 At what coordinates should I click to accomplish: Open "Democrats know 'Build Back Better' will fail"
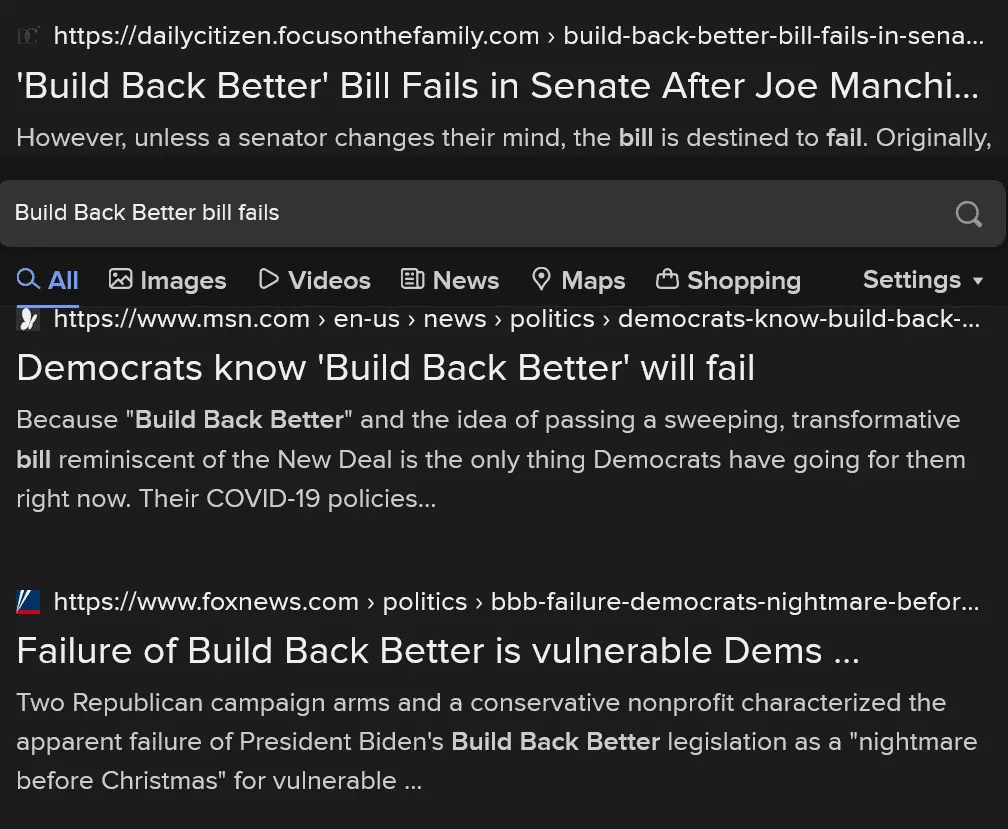385,368
